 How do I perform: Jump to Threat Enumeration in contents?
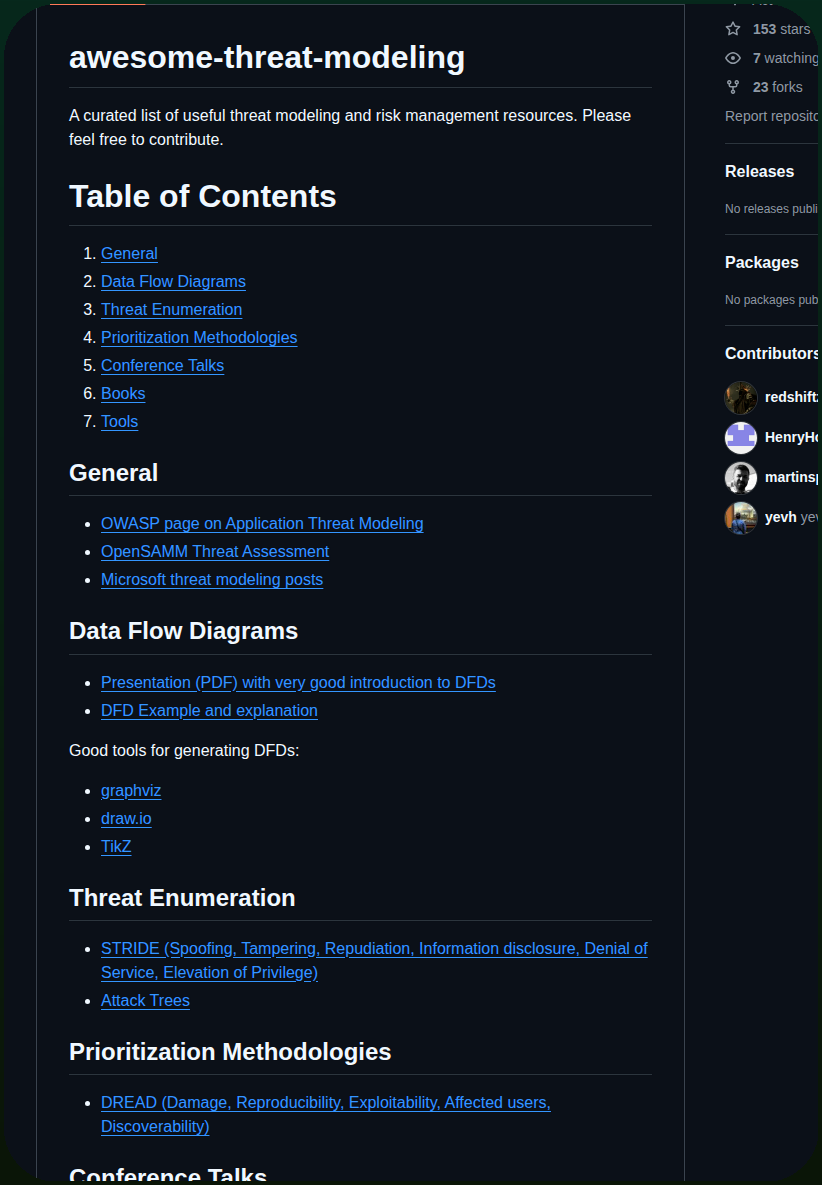pyautogui.click(x=172, y=310)
